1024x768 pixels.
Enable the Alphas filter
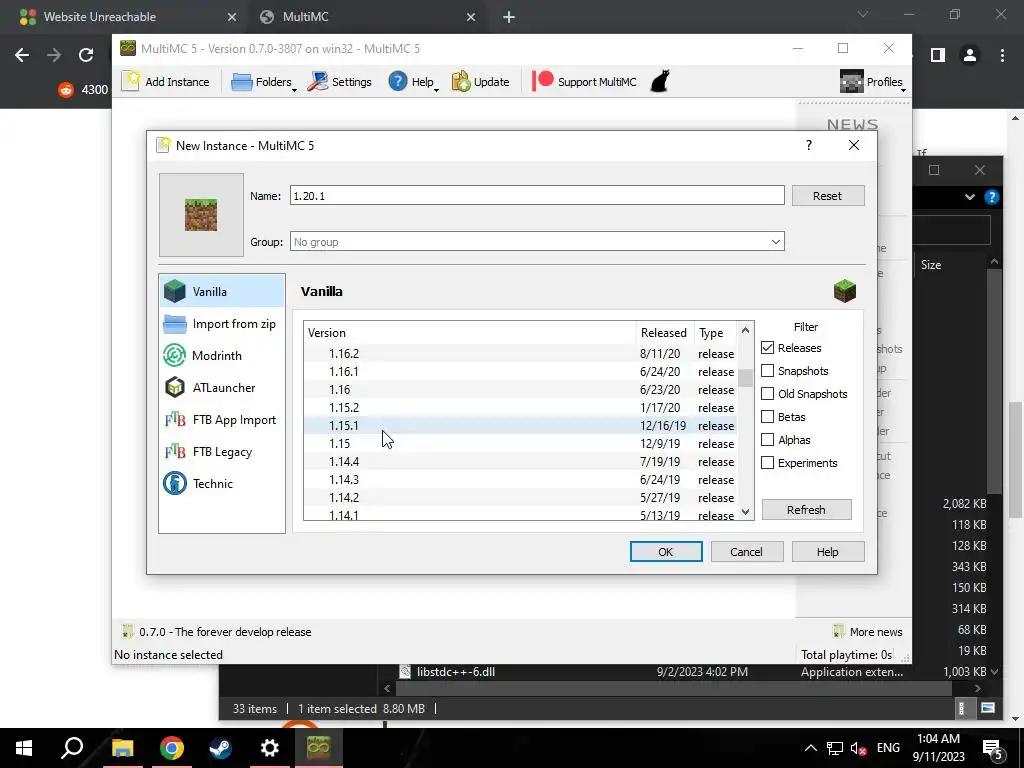(x=767, y=440)
